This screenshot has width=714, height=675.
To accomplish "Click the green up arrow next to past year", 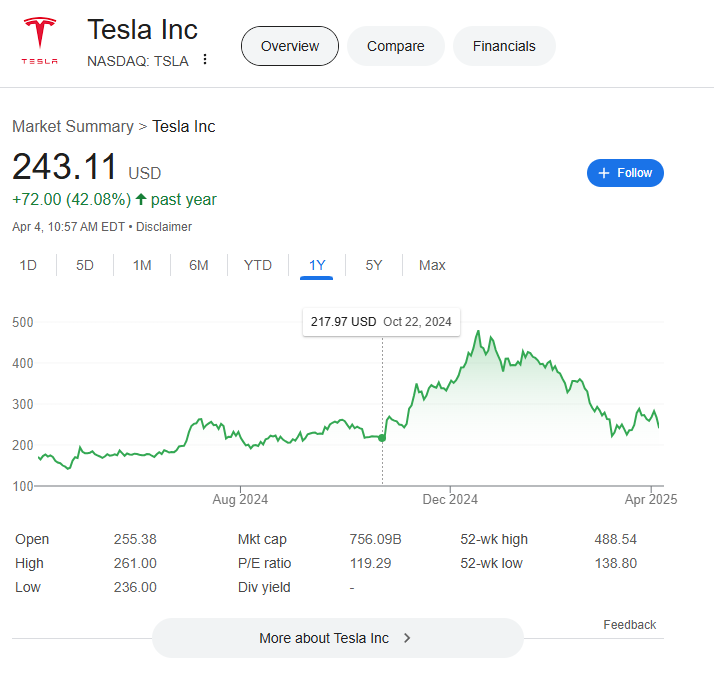I will coord(141,199).
